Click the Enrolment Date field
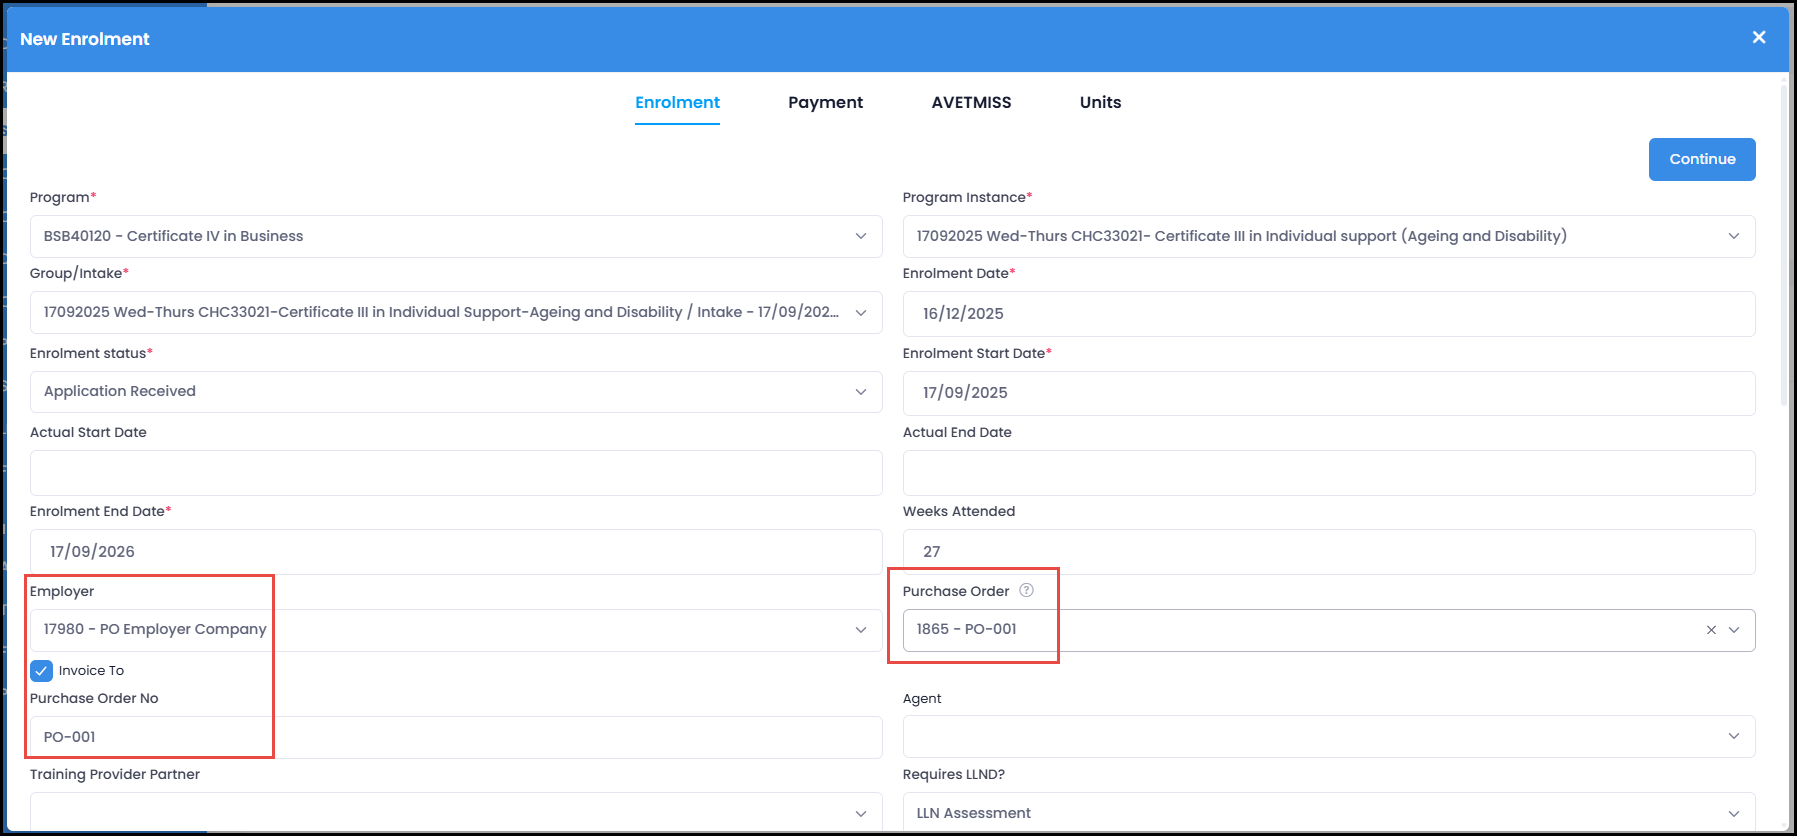 click(1328, 314)
